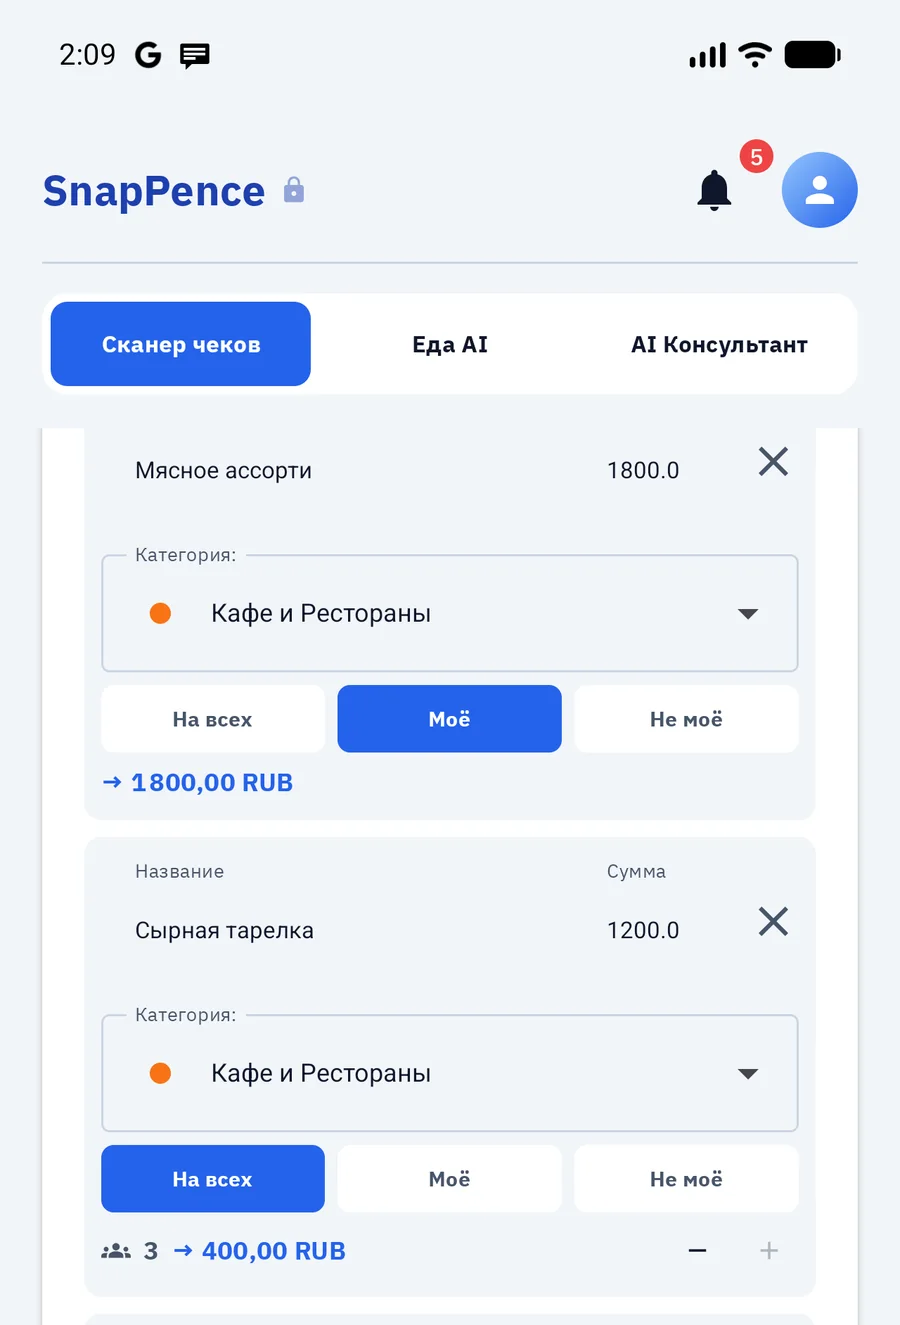Open the user profile avatar
900x1325 pixels.
(x=819, y=190)
